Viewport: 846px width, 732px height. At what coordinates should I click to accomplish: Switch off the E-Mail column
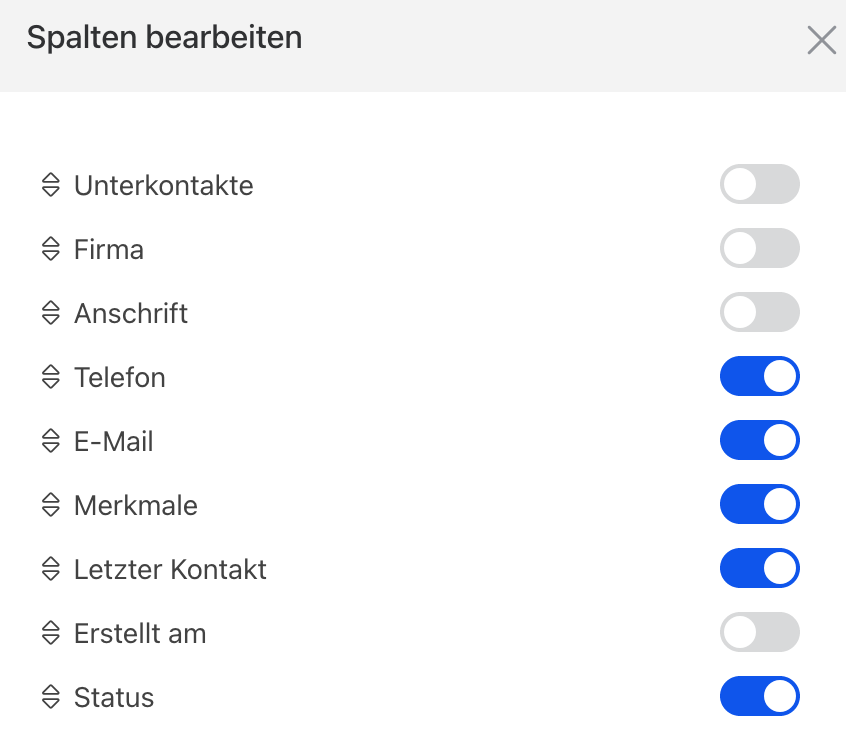point(759,441)
